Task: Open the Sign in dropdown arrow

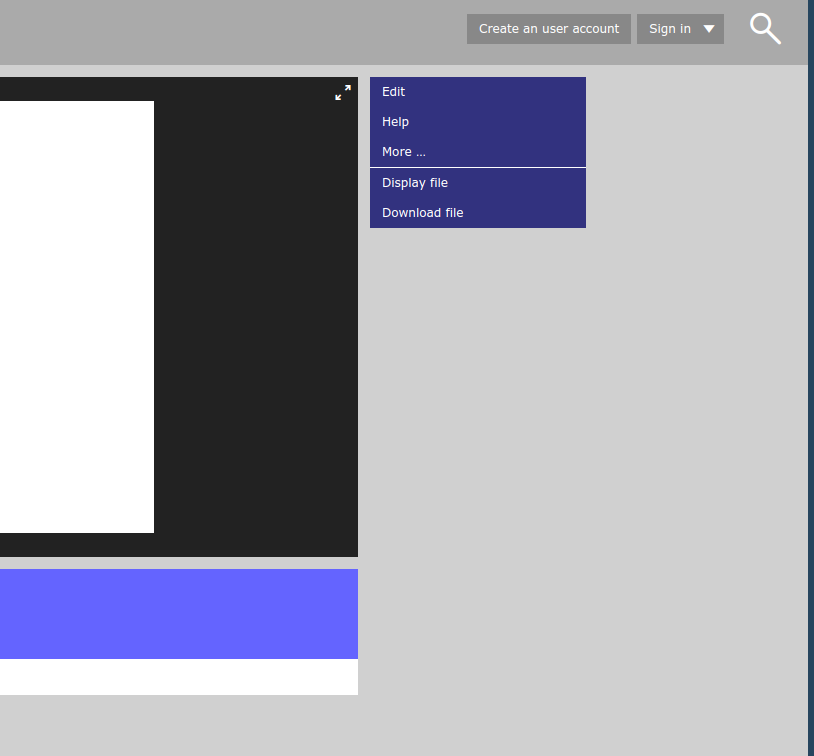Action: coord(709,29)
